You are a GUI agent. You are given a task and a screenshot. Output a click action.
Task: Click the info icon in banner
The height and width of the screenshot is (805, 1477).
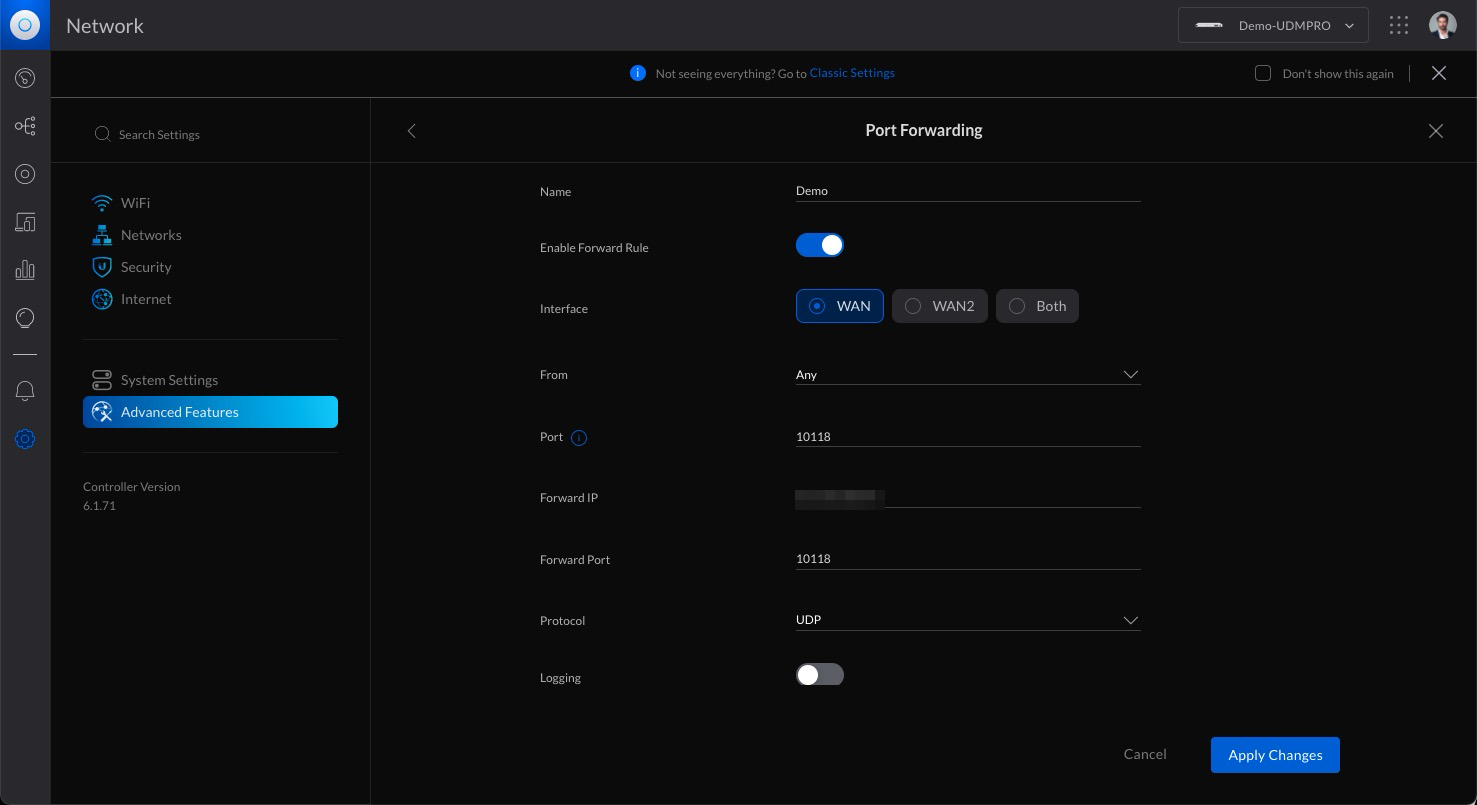coord(638,73)
